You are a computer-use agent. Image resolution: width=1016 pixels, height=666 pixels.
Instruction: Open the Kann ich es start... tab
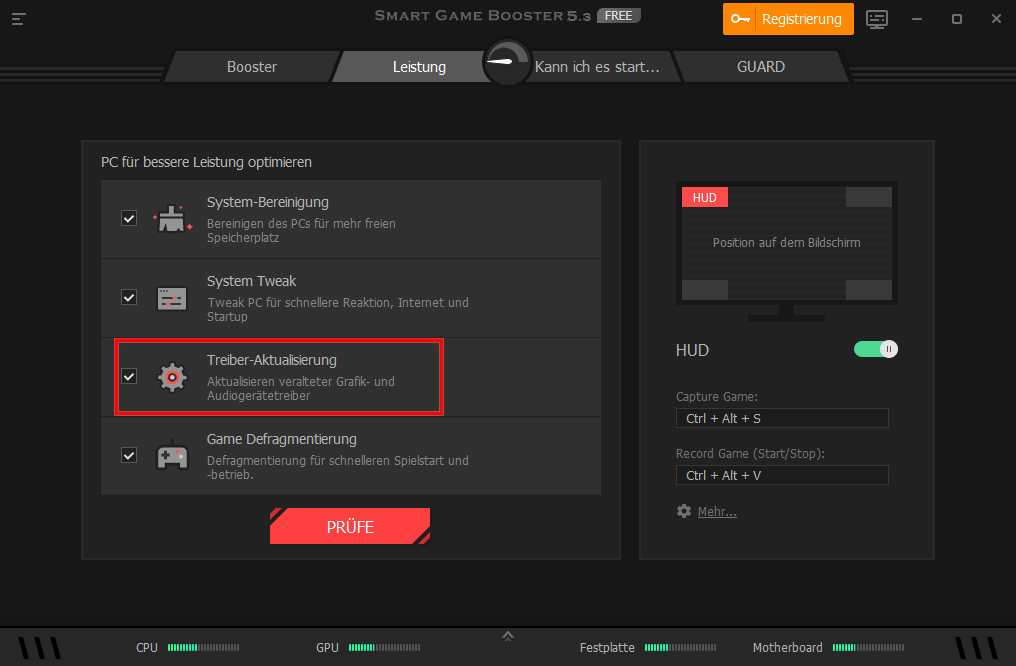point(597,67)
